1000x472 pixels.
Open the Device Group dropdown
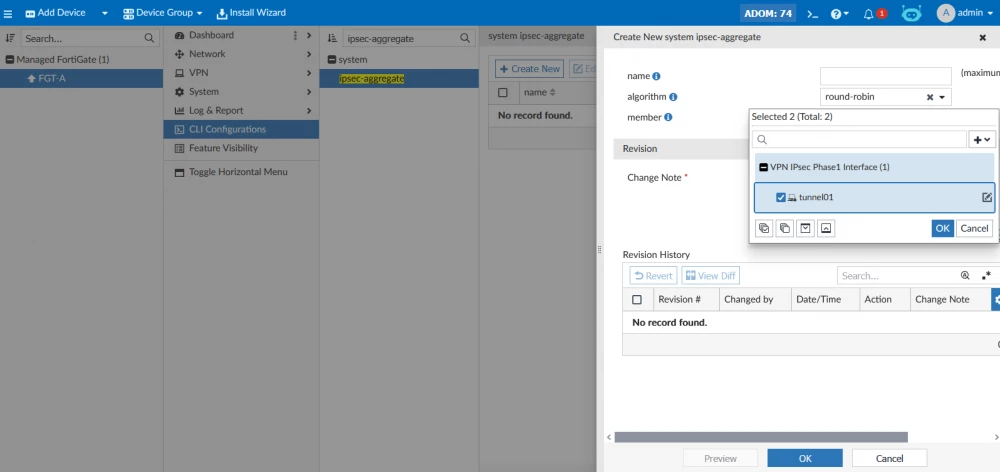(x=163, y=13)
